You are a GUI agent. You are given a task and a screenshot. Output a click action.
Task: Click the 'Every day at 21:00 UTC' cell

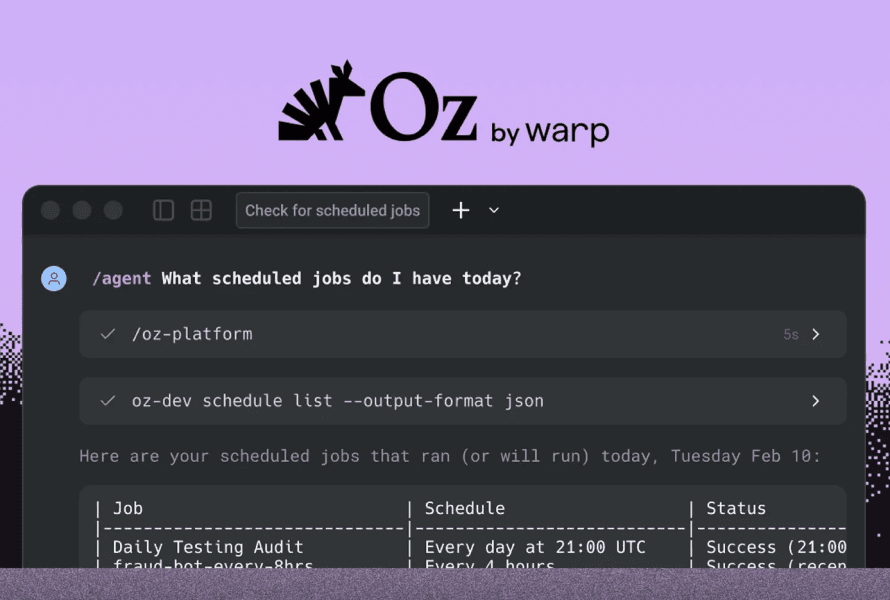tap(535, 547)
